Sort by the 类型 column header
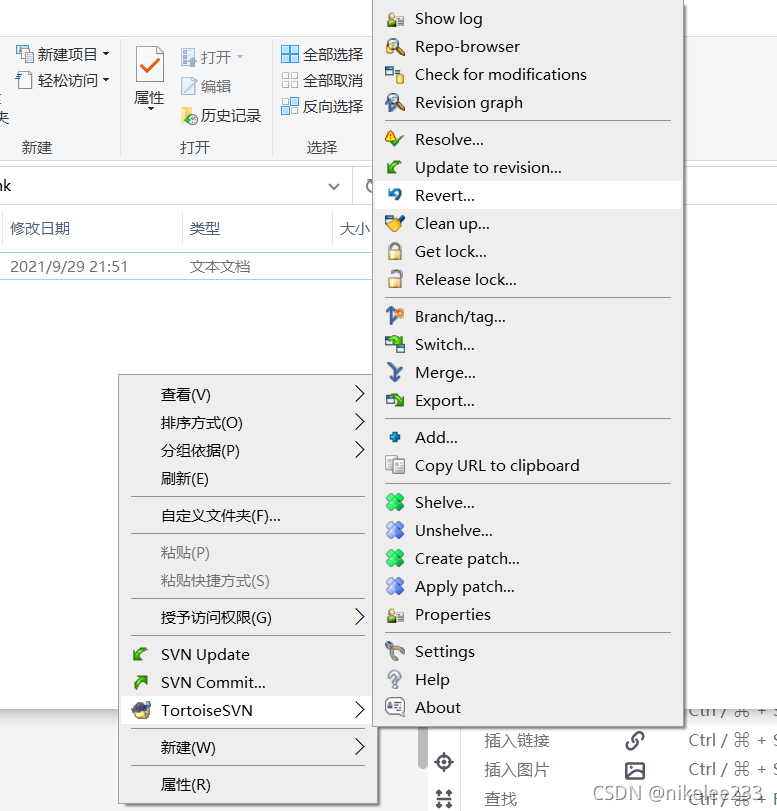Screen dimensions: 777x811 (205, 228)
